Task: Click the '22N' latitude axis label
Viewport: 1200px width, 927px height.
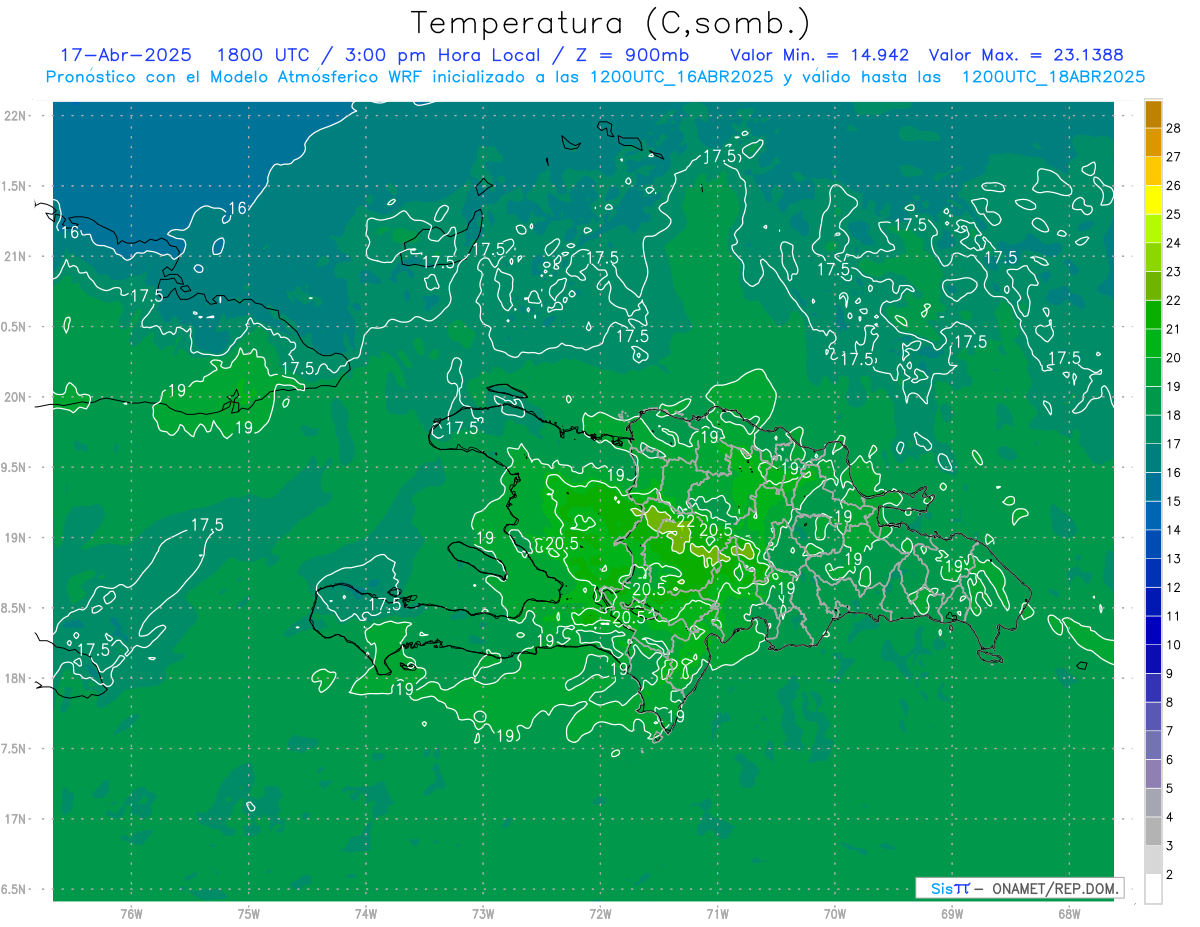Action: pyautogui.click(x=14, y=116)
